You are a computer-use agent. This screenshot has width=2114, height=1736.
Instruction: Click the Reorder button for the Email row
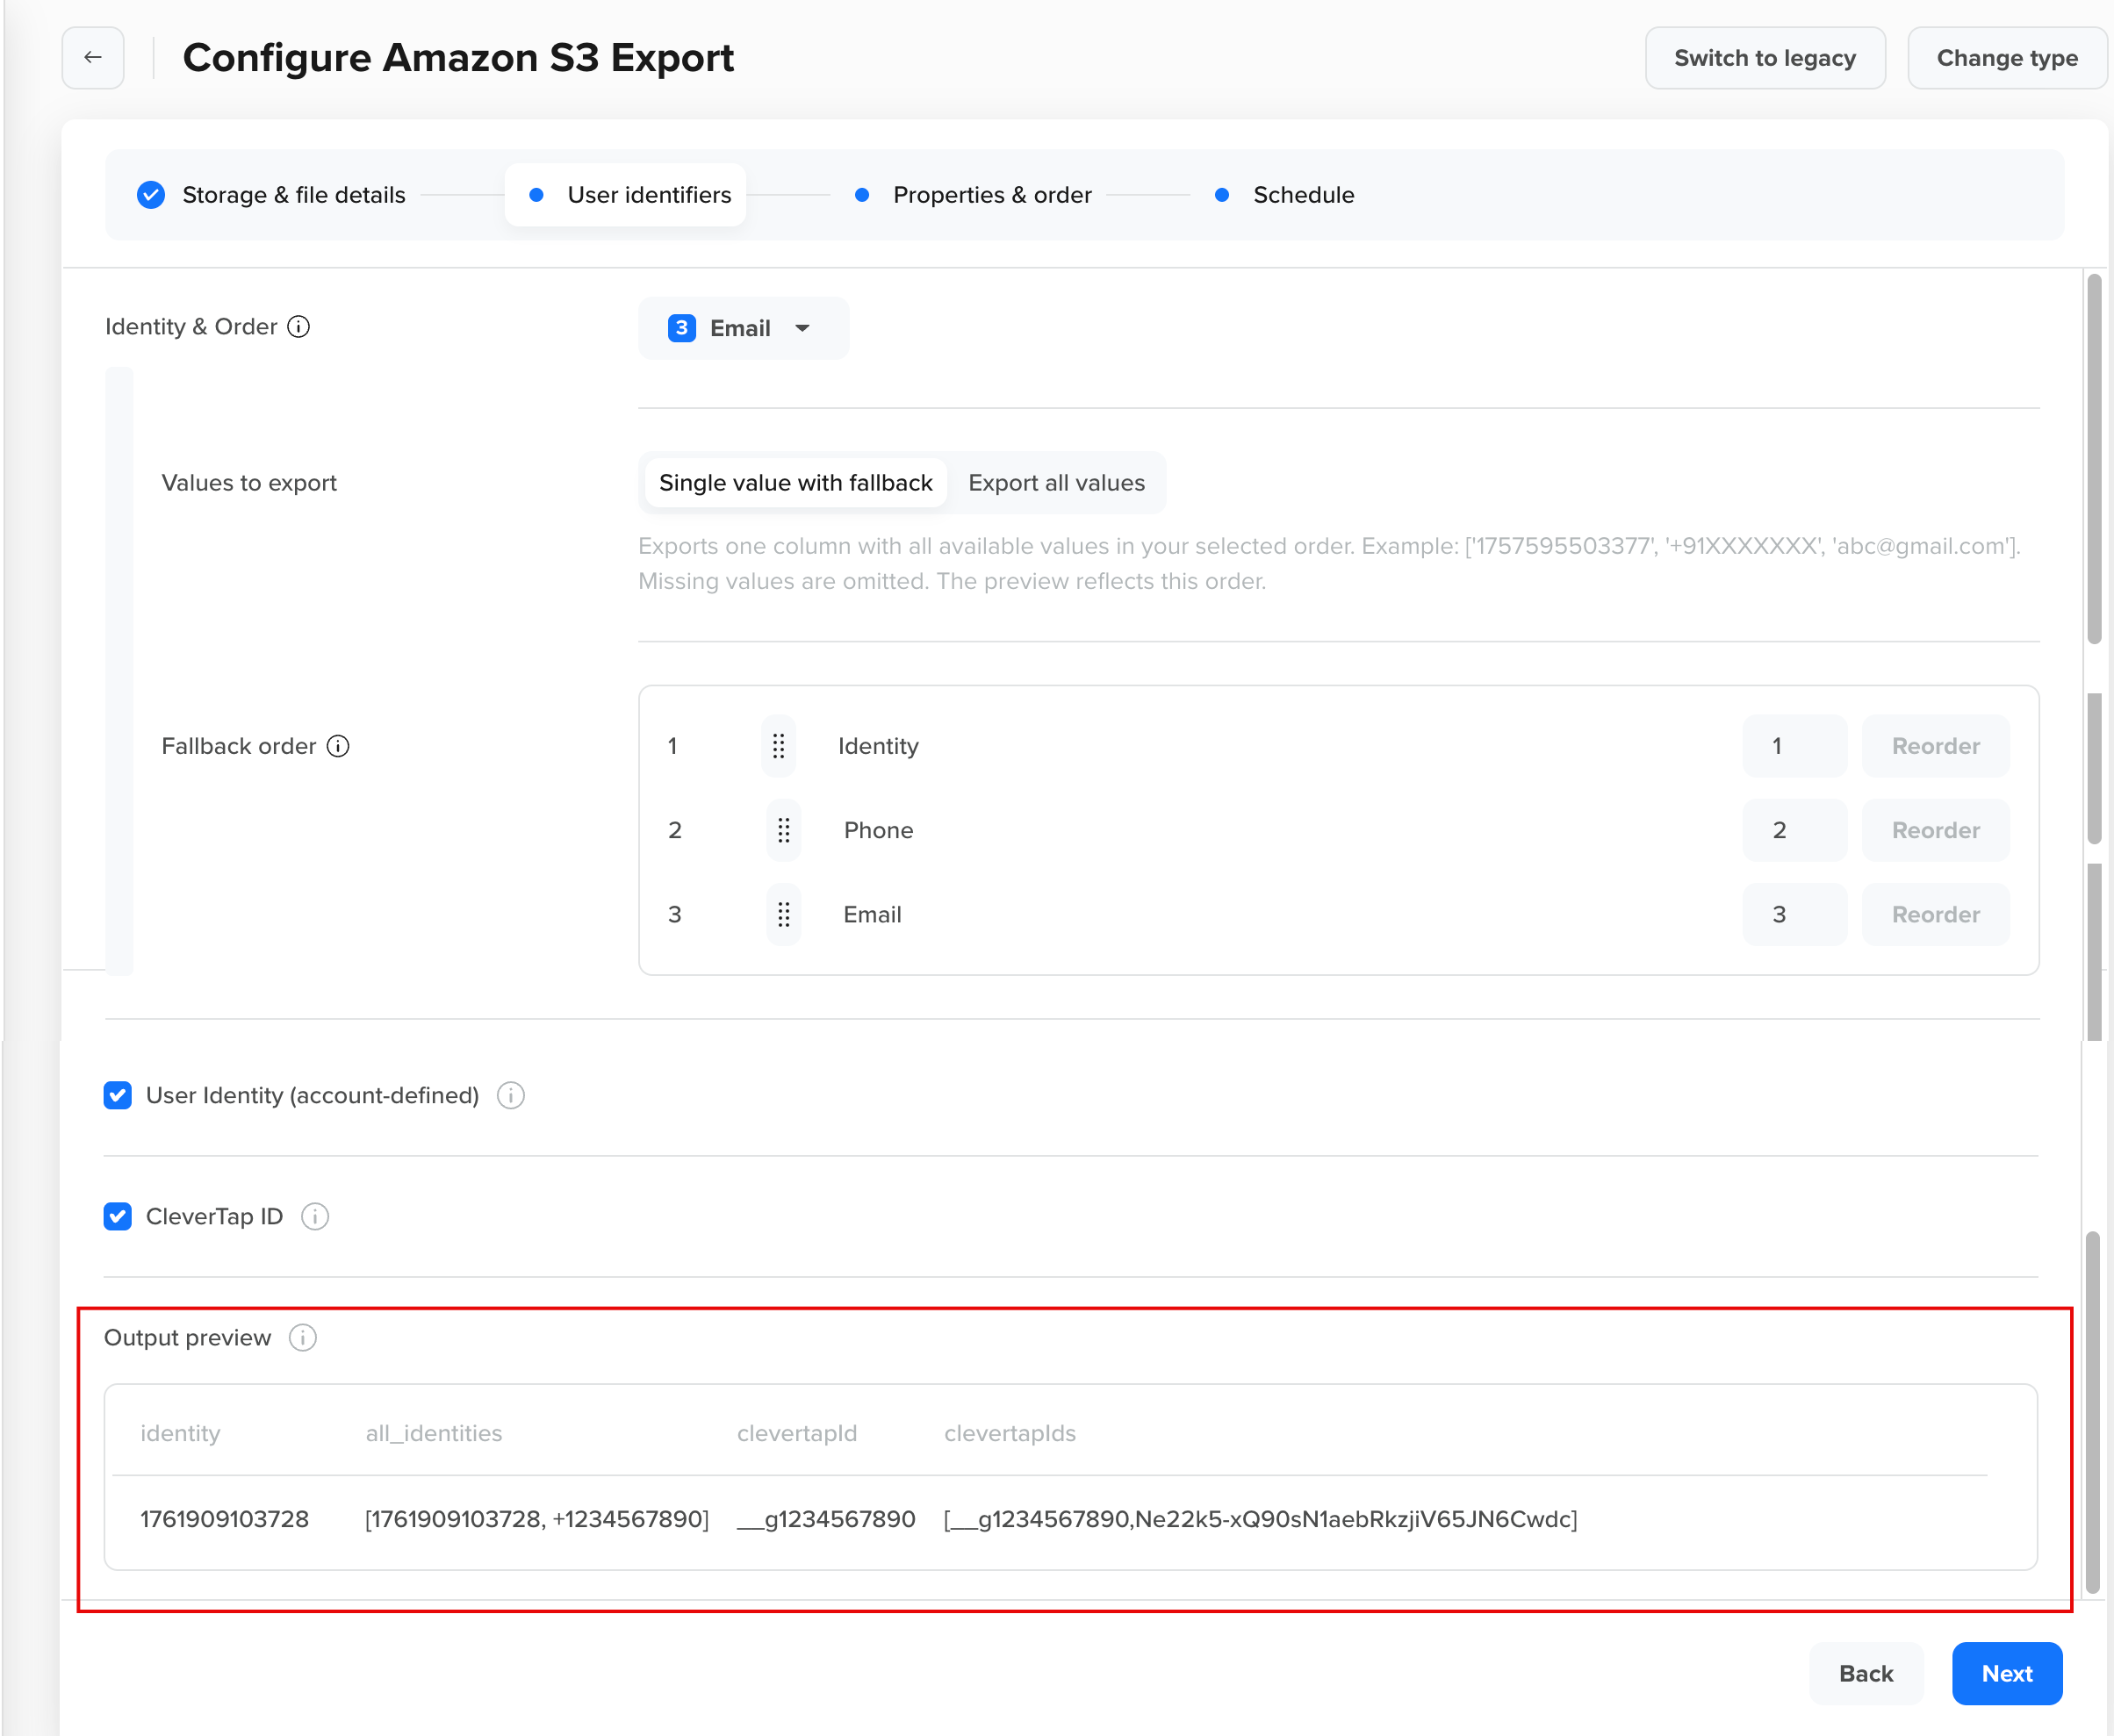[1935, 914]
